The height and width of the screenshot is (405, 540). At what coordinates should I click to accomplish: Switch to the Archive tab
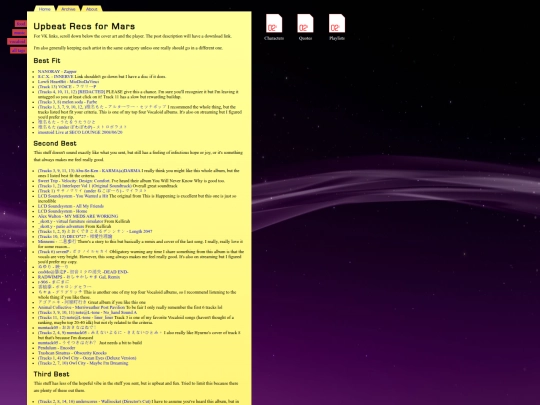click(x=68, y=9)
